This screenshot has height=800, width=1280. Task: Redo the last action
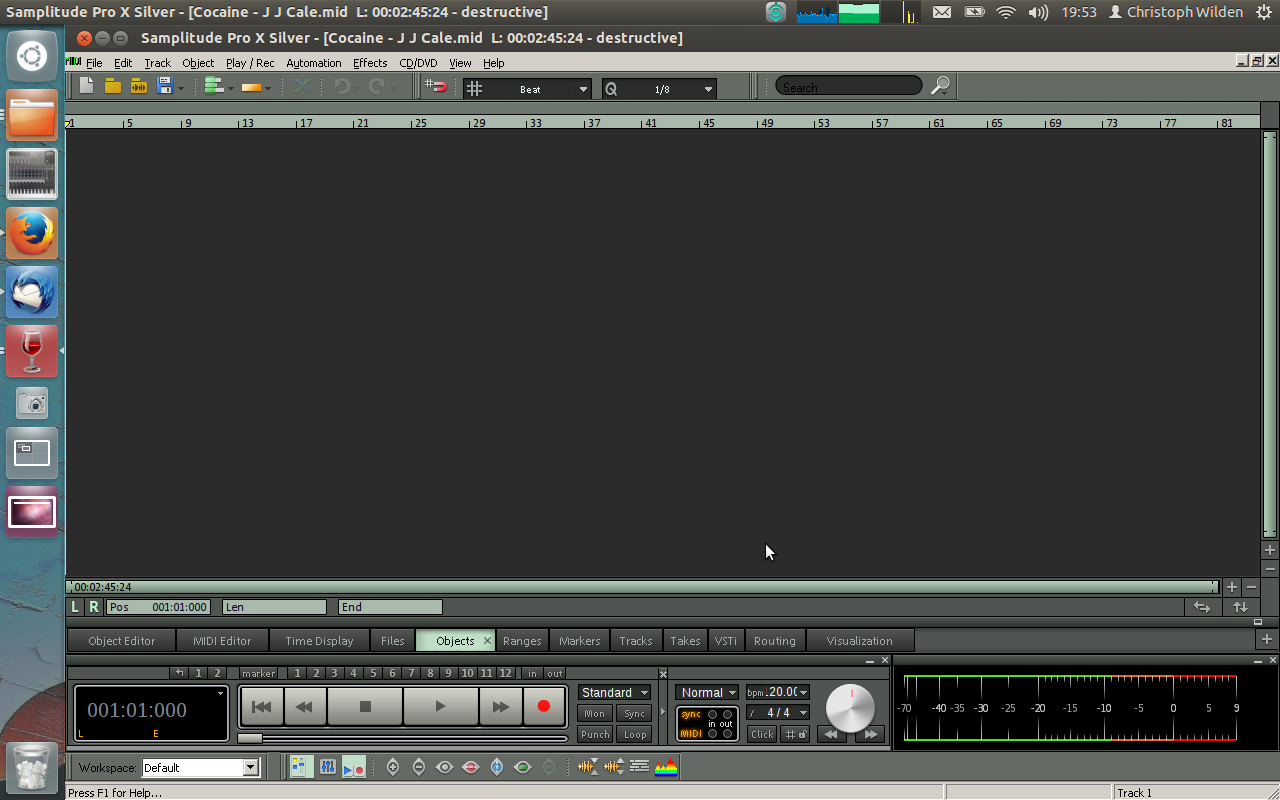coord(377,87)
